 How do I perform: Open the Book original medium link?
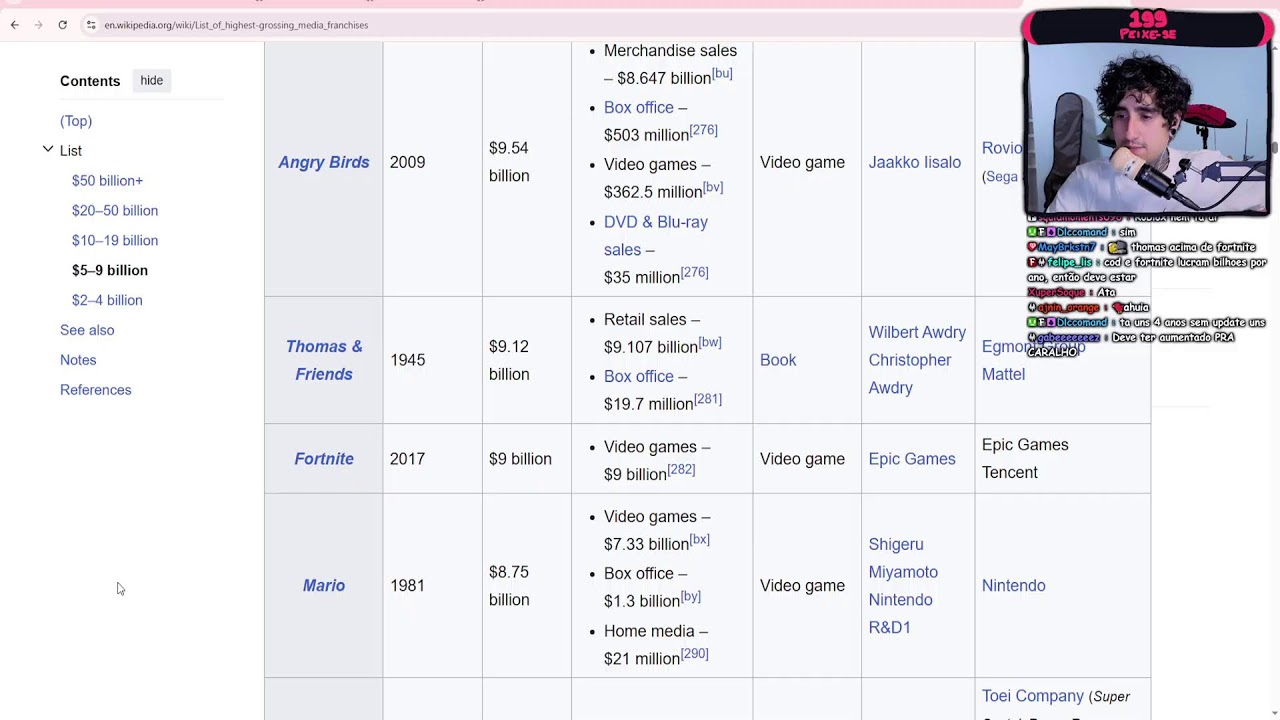pyautogui.click(x=778, y=360)
